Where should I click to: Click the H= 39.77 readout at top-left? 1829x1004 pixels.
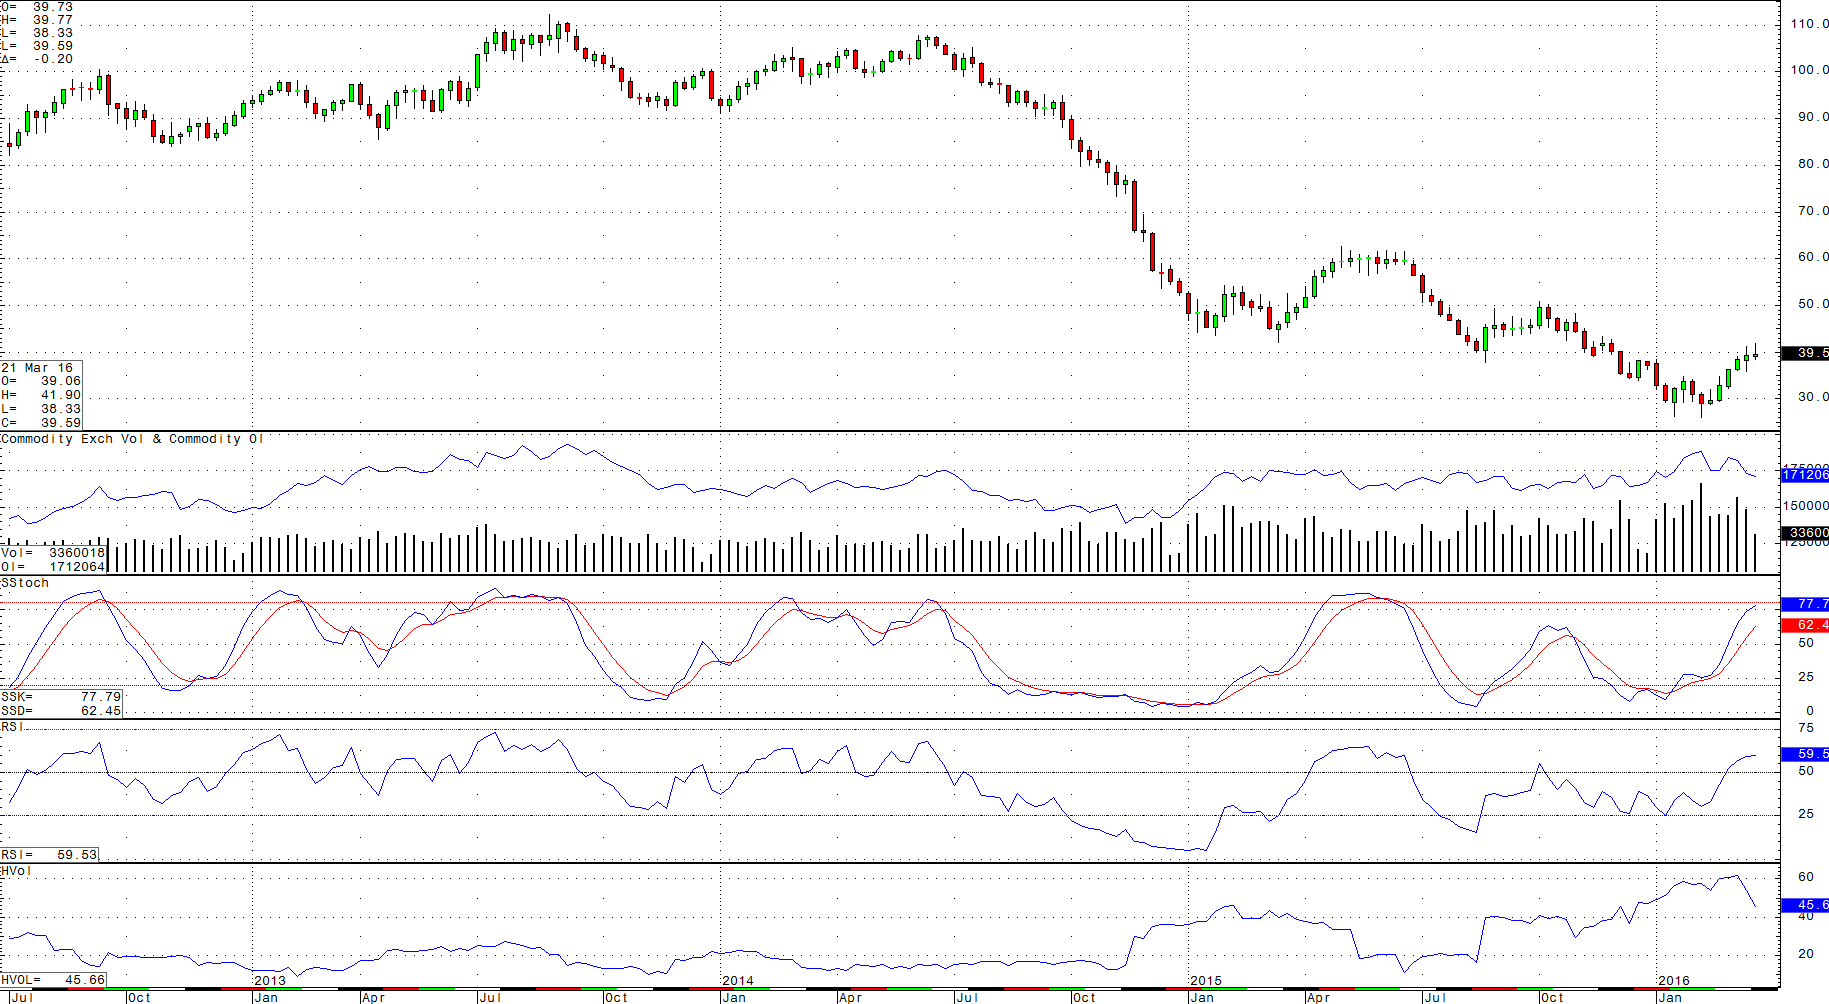37,20
